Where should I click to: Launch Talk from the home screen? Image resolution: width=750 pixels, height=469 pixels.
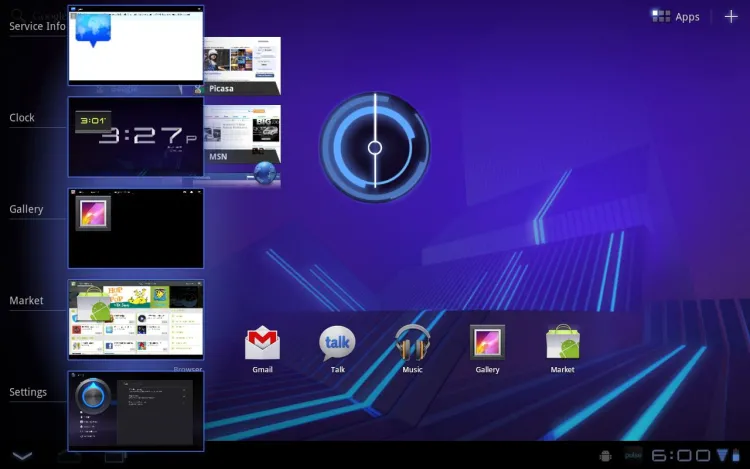pyautogui.click(x=337, y=344)
